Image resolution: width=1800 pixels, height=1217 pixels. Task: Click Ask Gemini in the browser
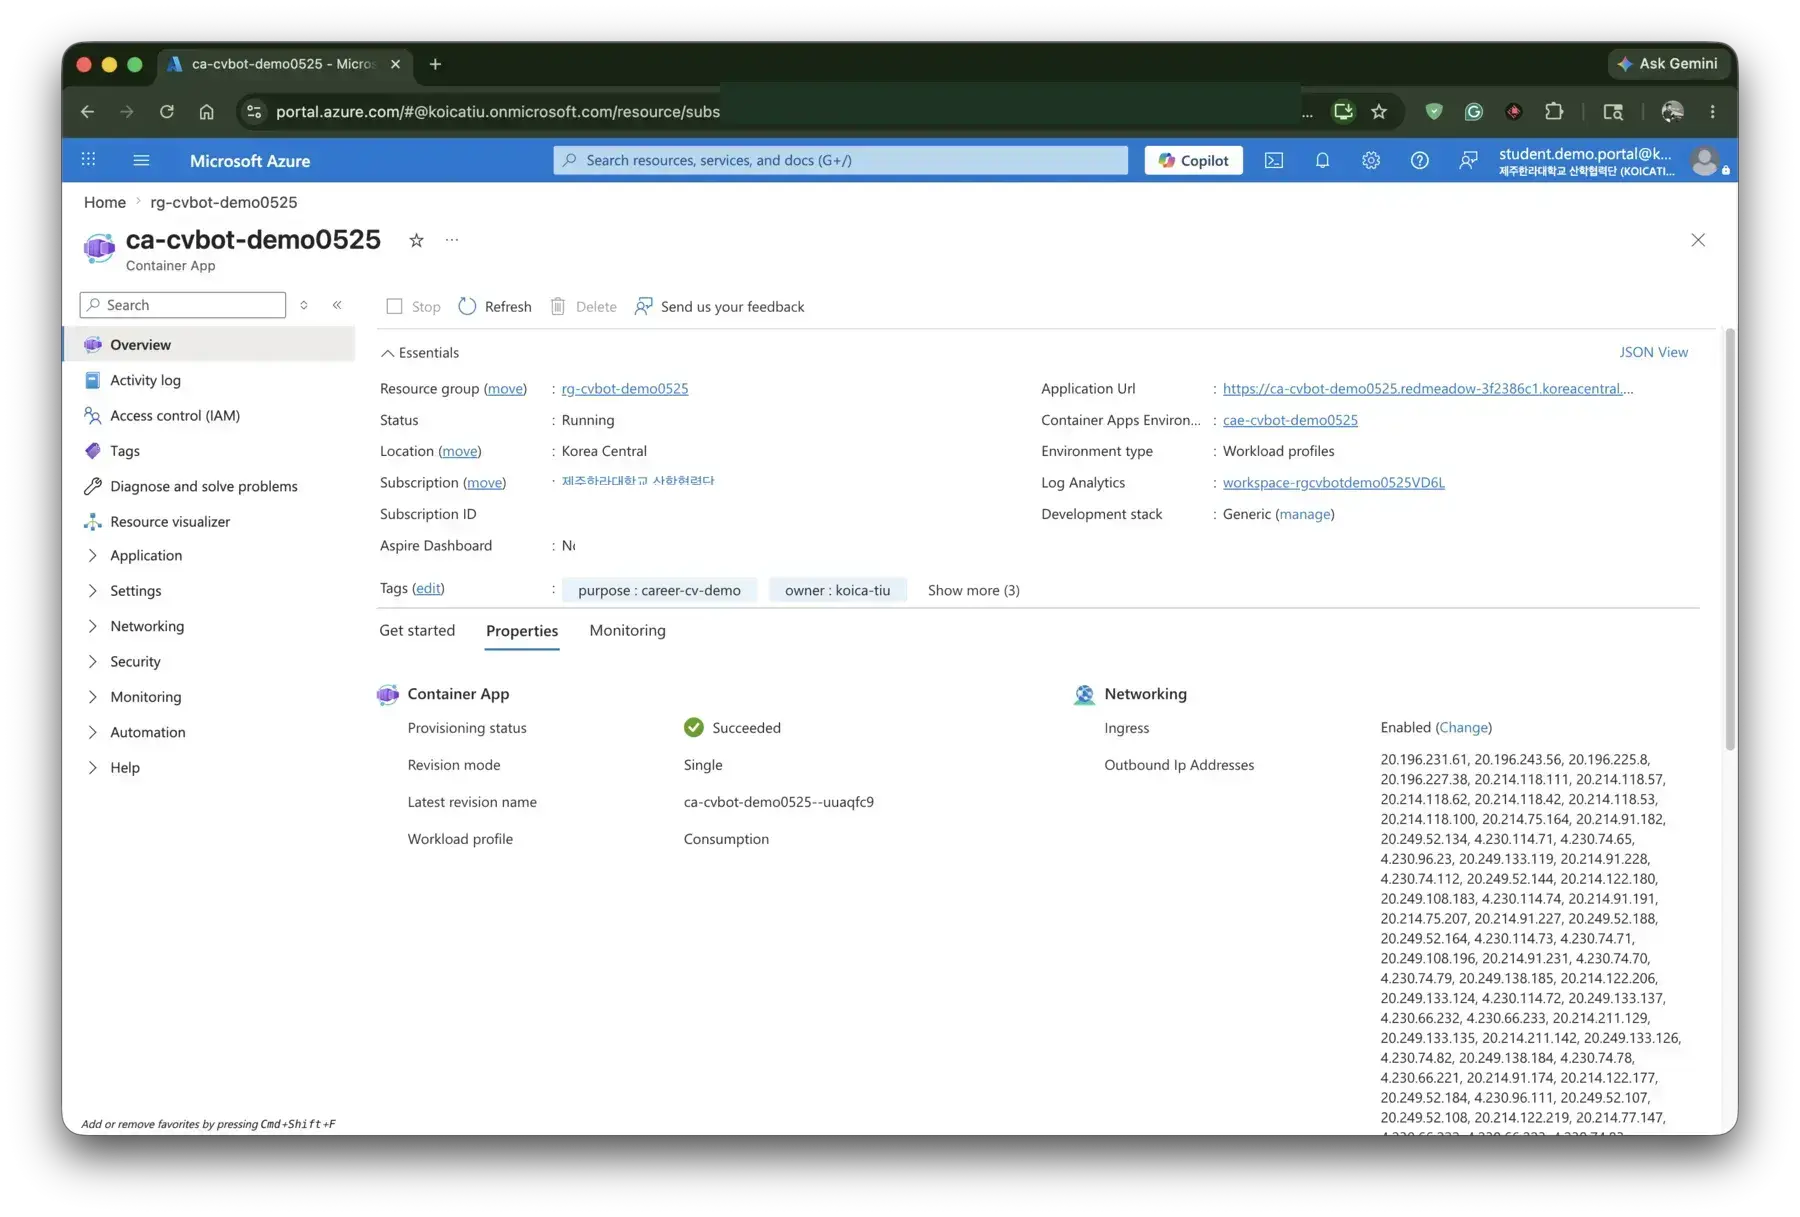click(1667, 63)
